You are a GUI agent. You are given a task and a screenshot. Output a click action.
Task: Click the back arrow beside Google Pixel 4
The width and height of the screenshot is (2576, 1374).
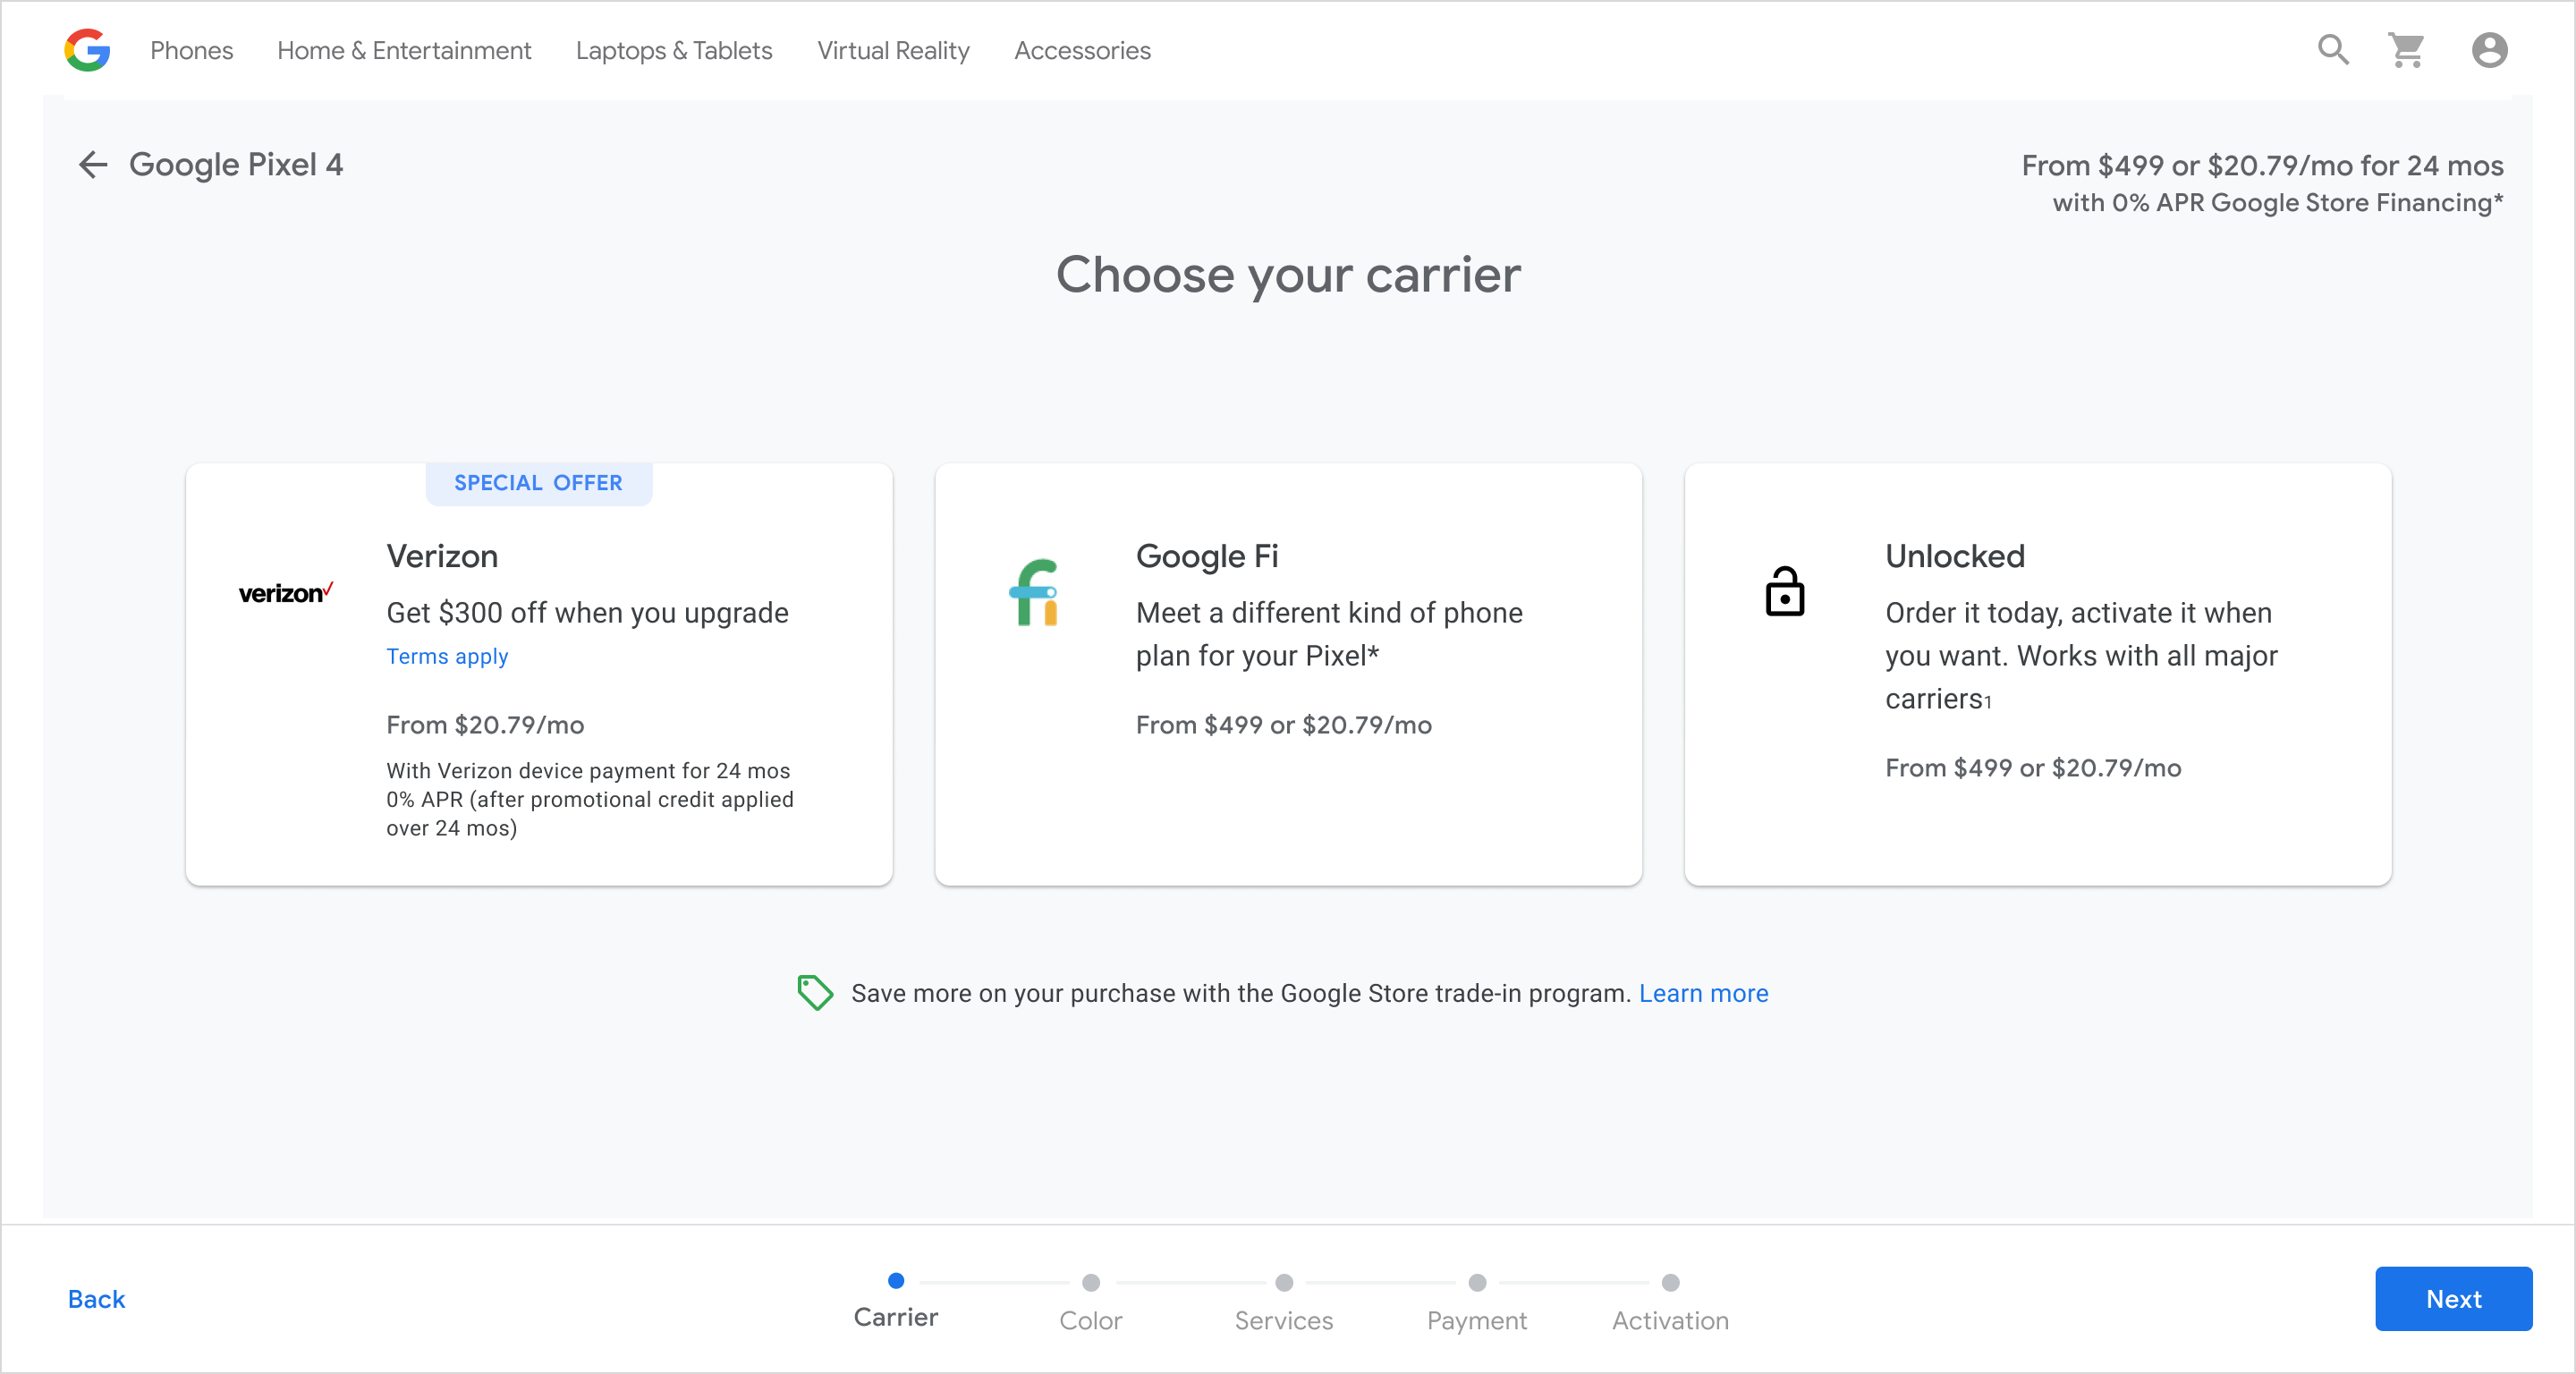93,165
